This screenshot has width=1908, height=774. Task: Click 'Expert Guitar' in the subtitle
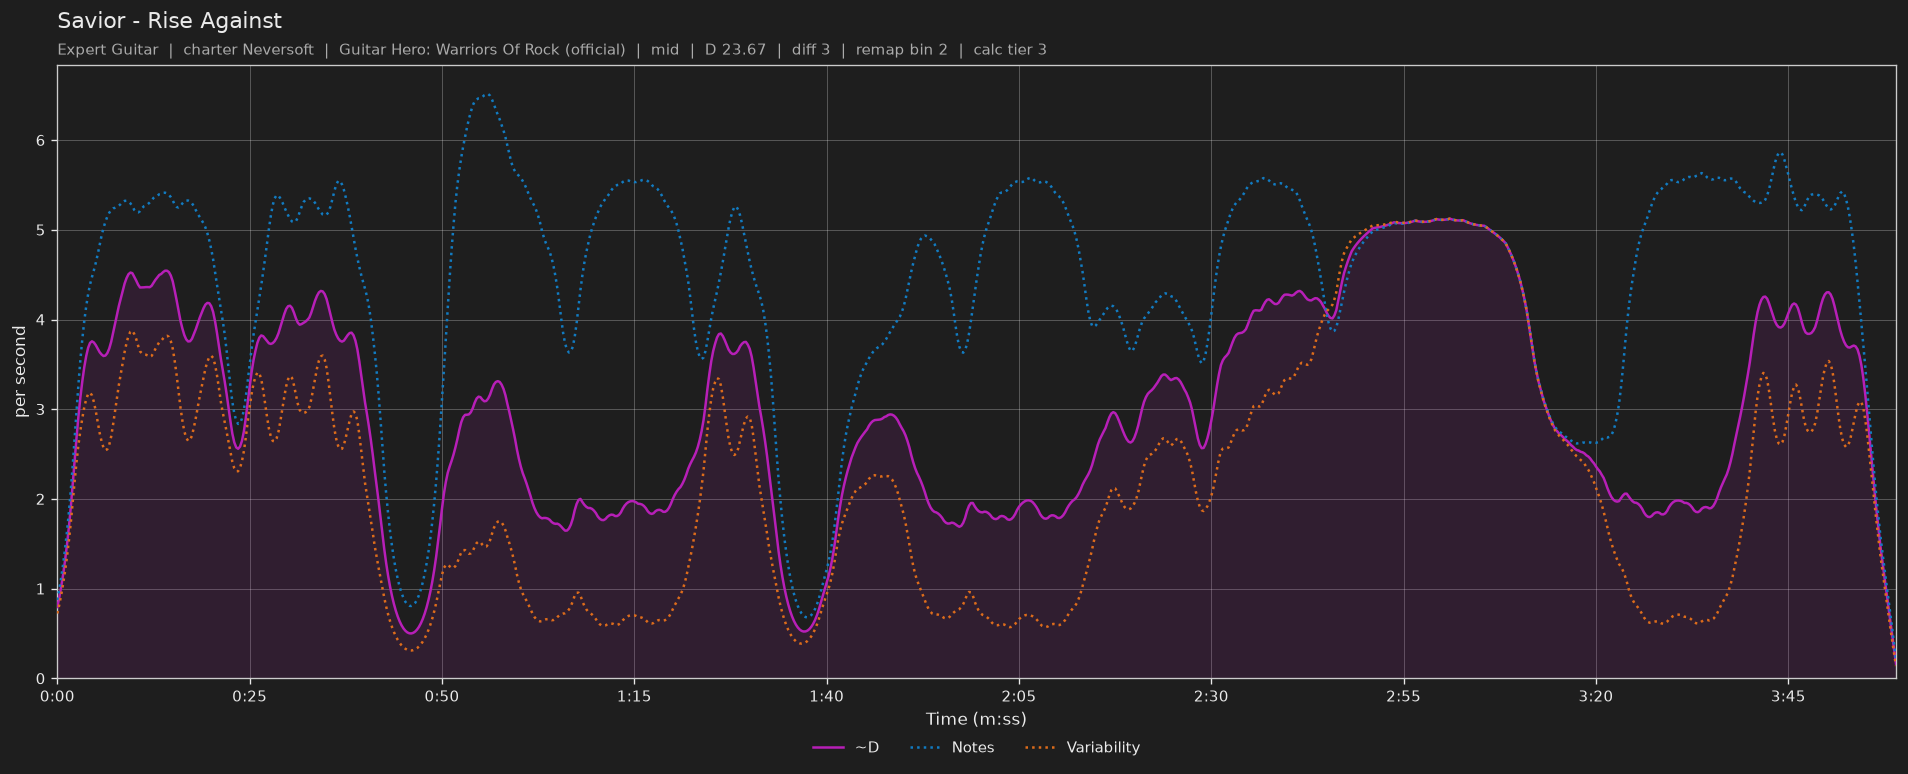point(108,50)
